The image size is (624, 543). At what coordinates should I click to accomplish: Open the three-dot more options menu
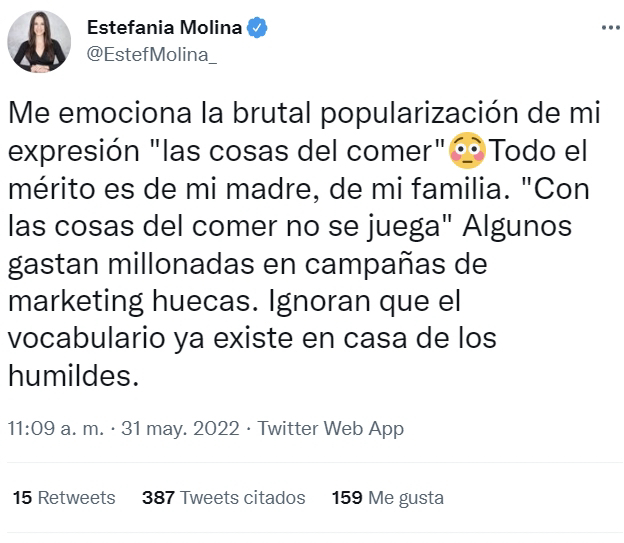610,27
